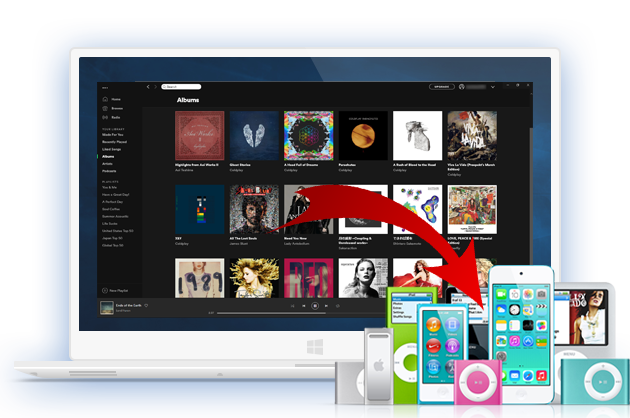Open Love, Peace & Fire album cover
The width and height of the screenshot is (630, 418).
pos(472,209)
